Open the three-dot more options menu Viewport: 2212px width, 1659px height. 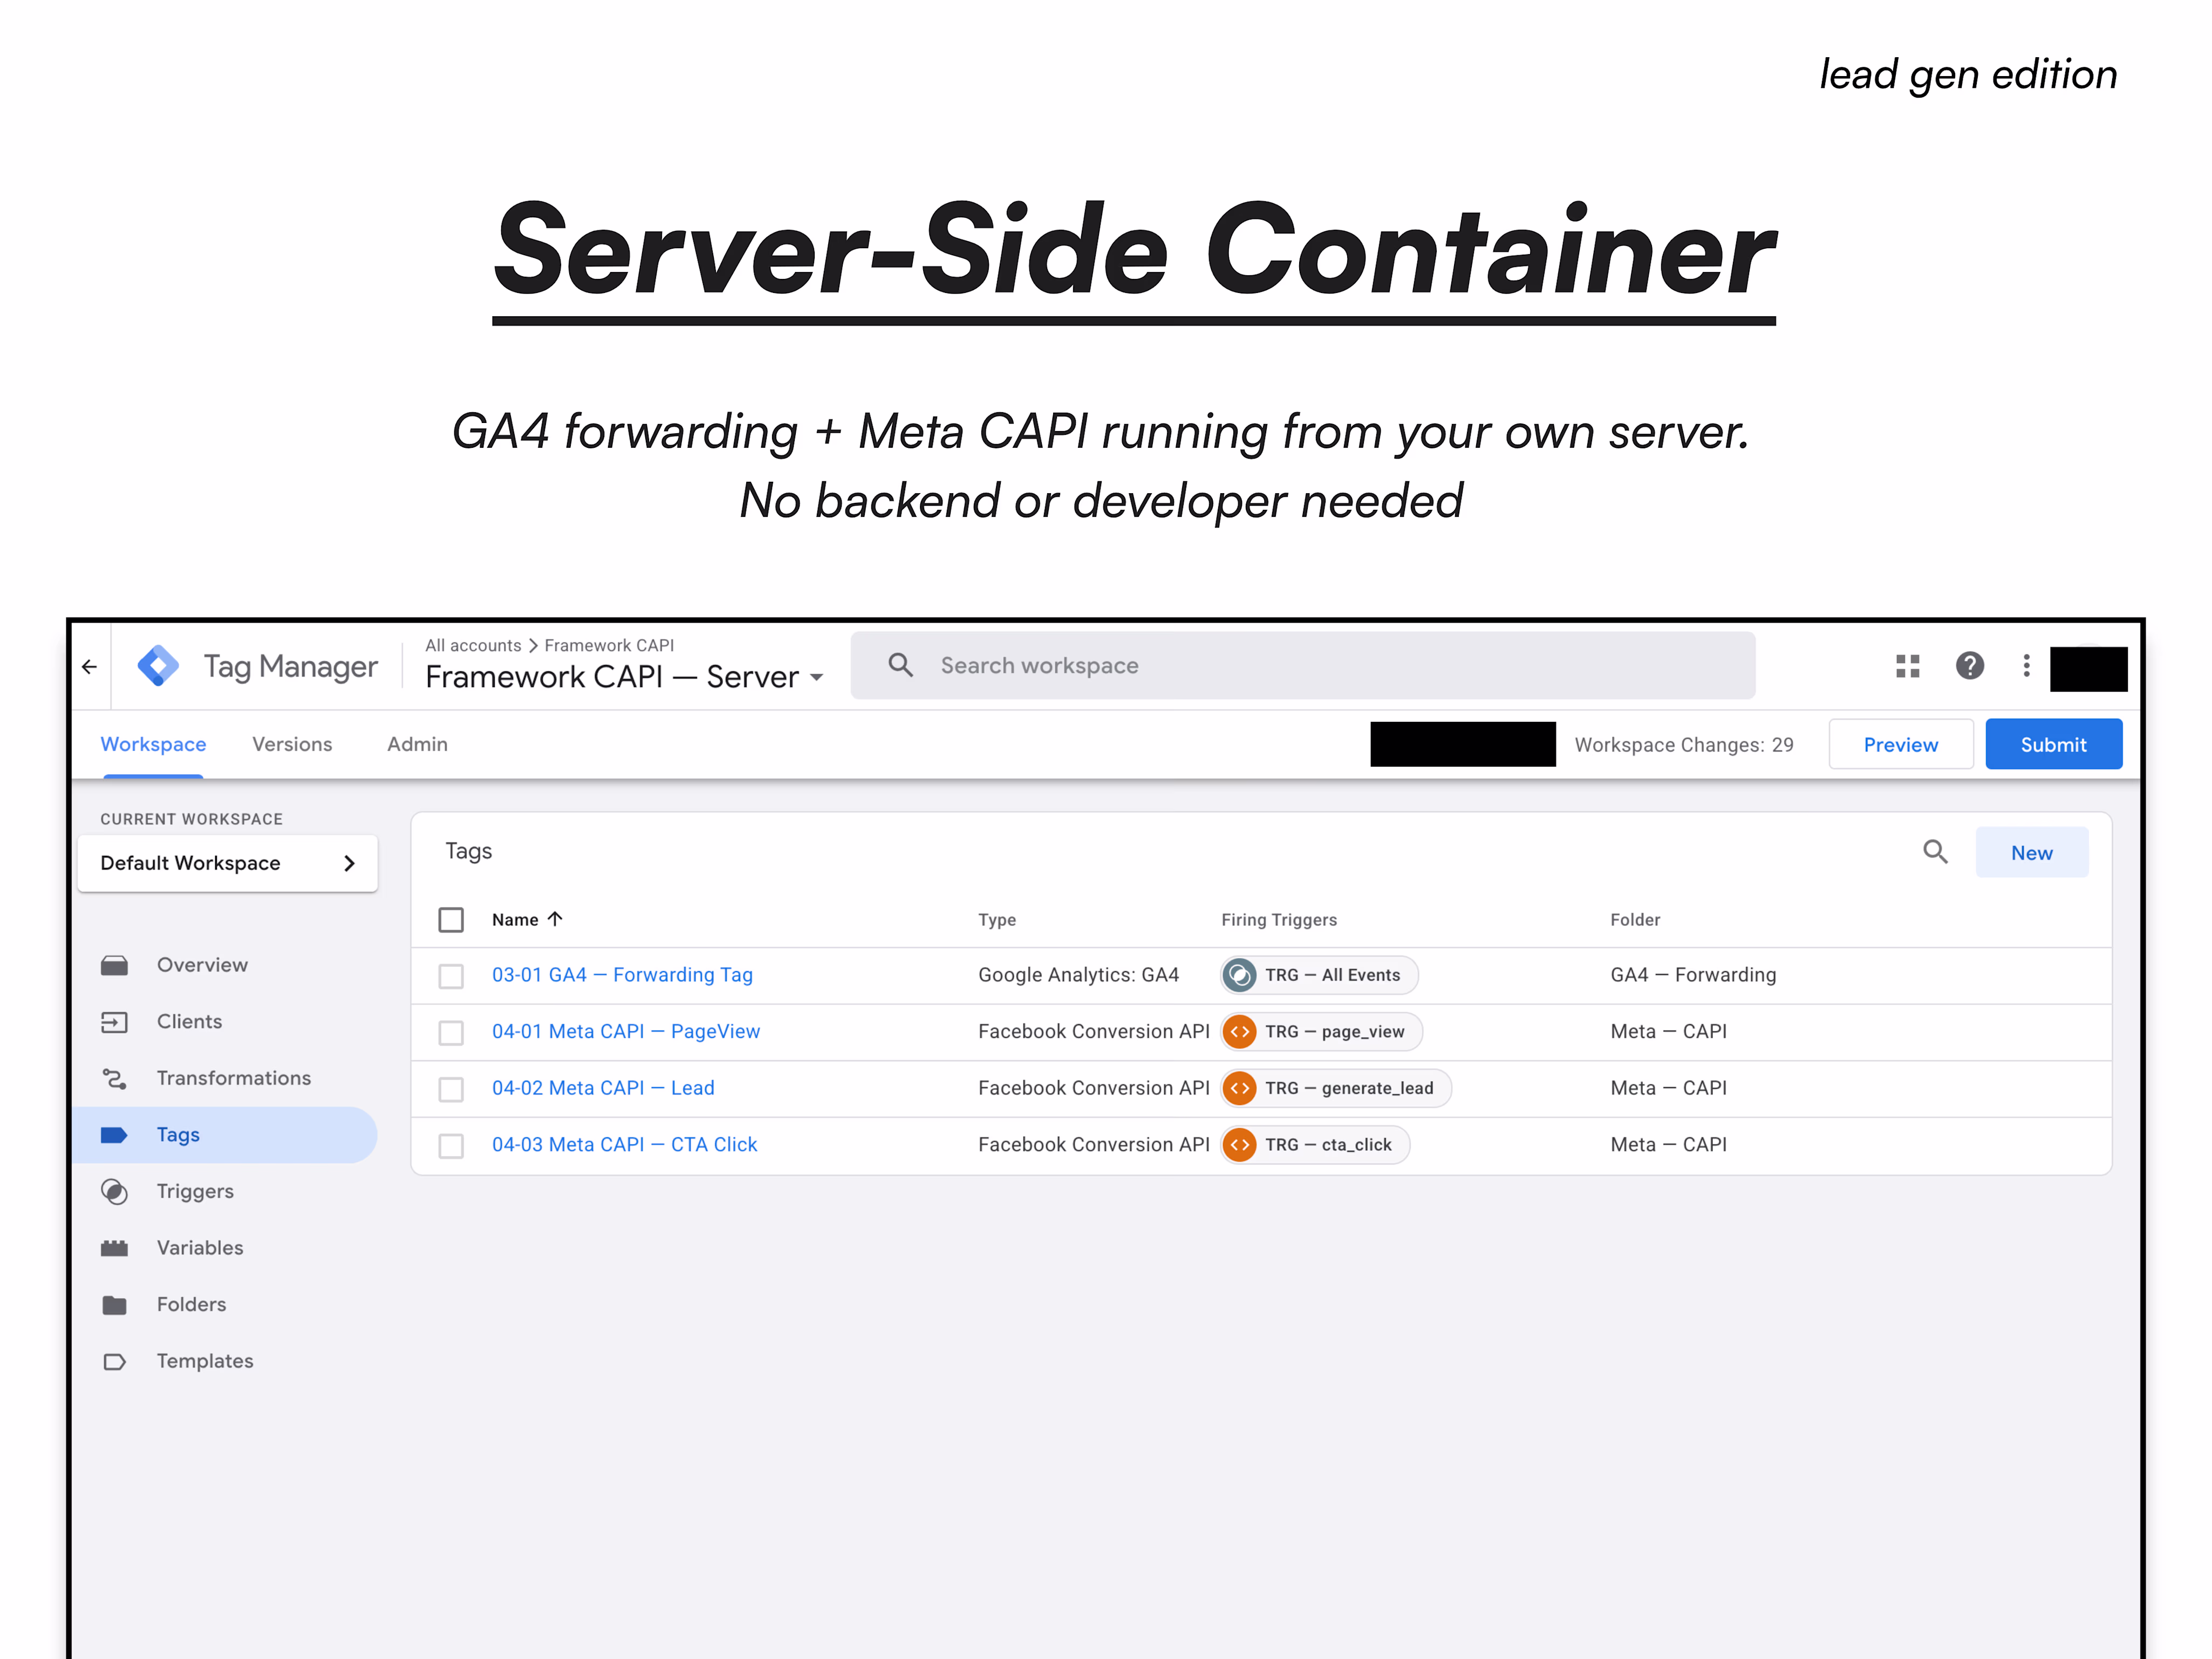coord(2026,666)
